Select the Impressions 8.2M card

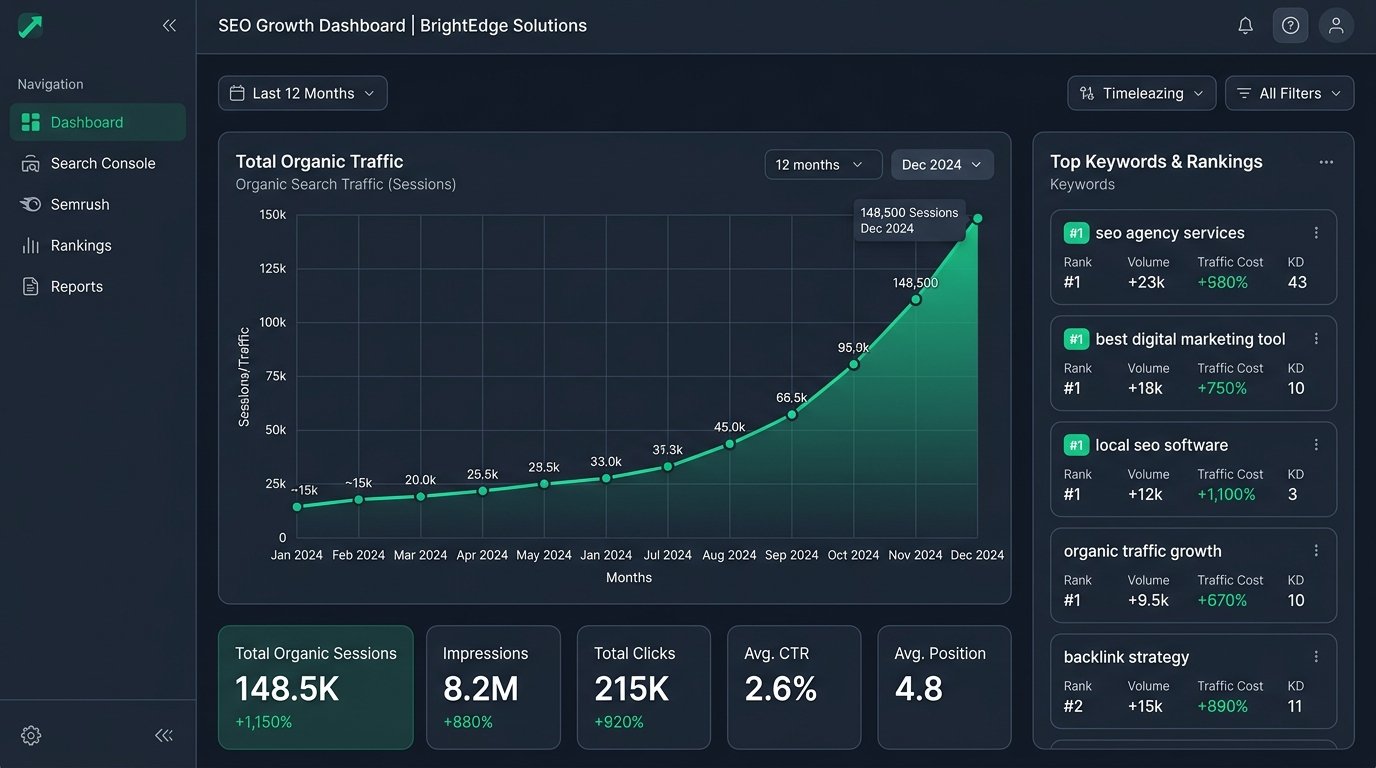[494, 688]
